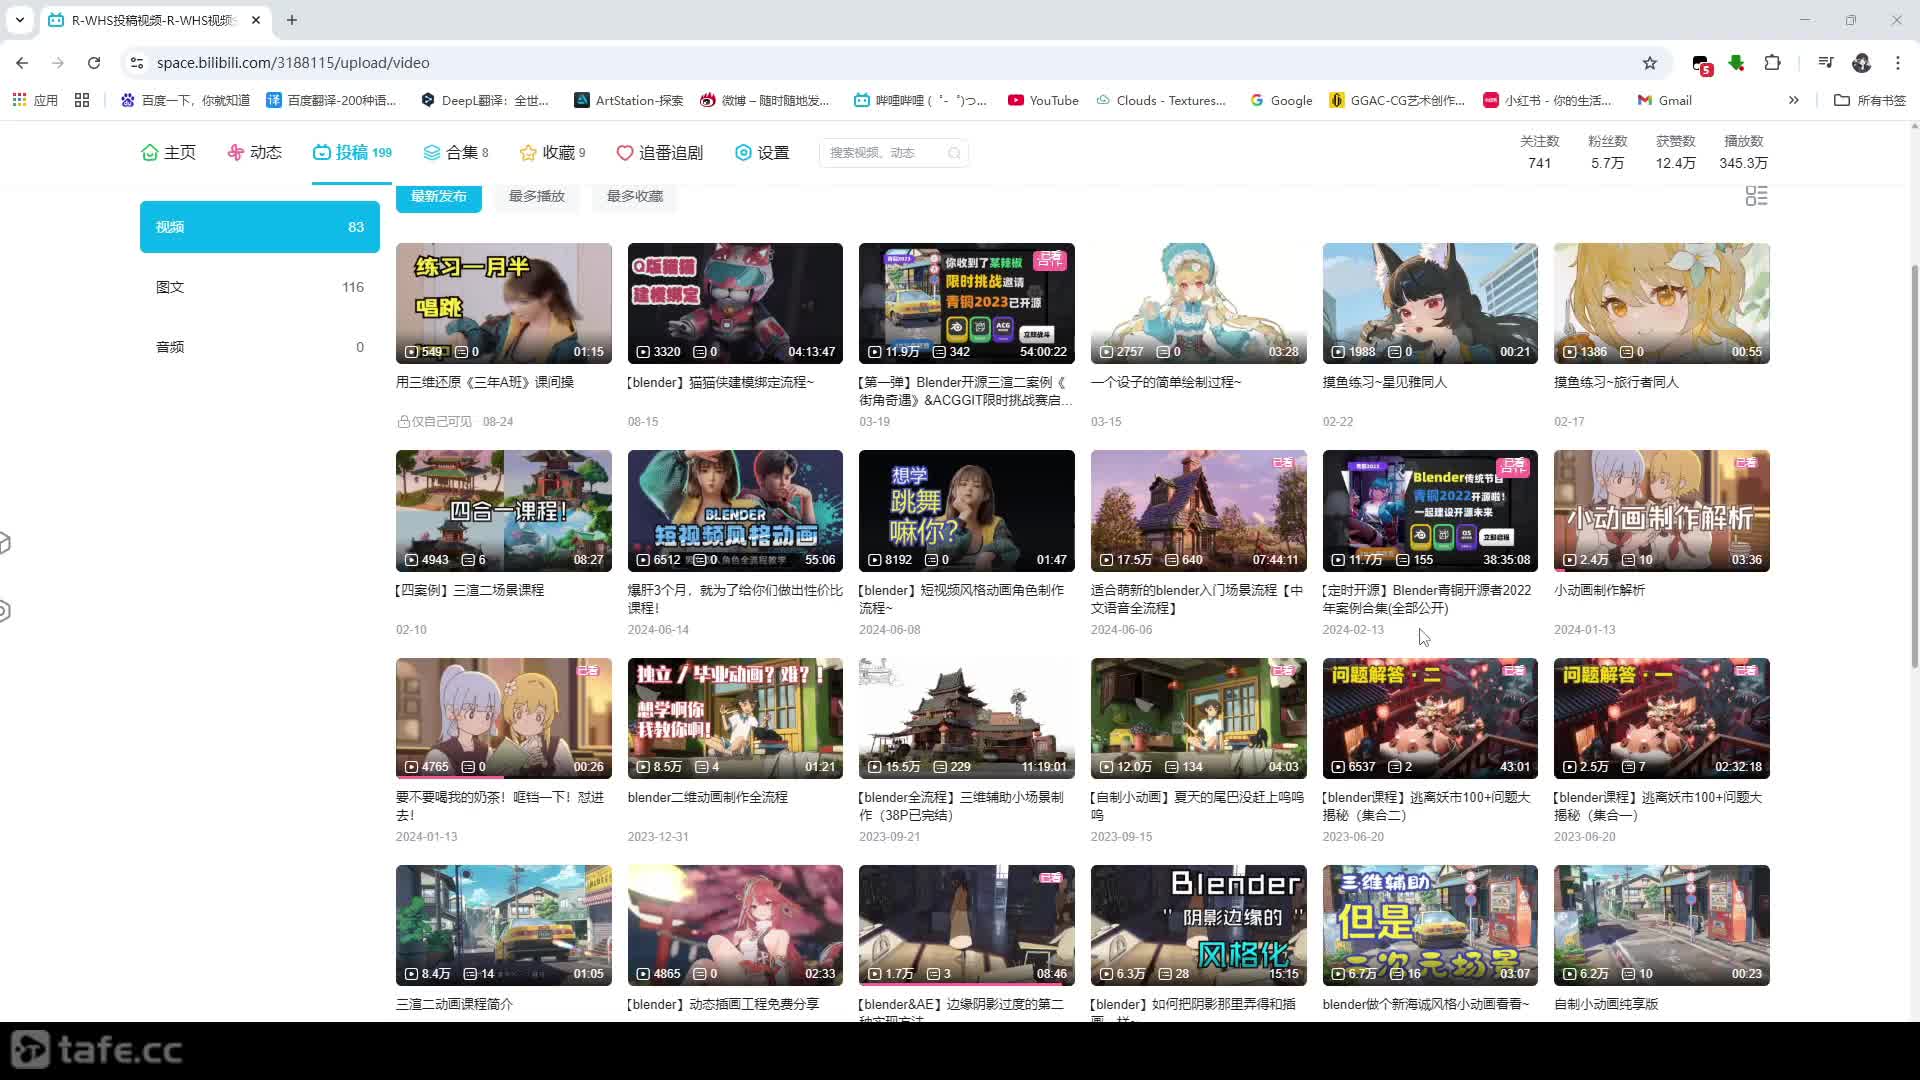
Task: Open the 合集 collections tab
Action: [x=455, y=152]
